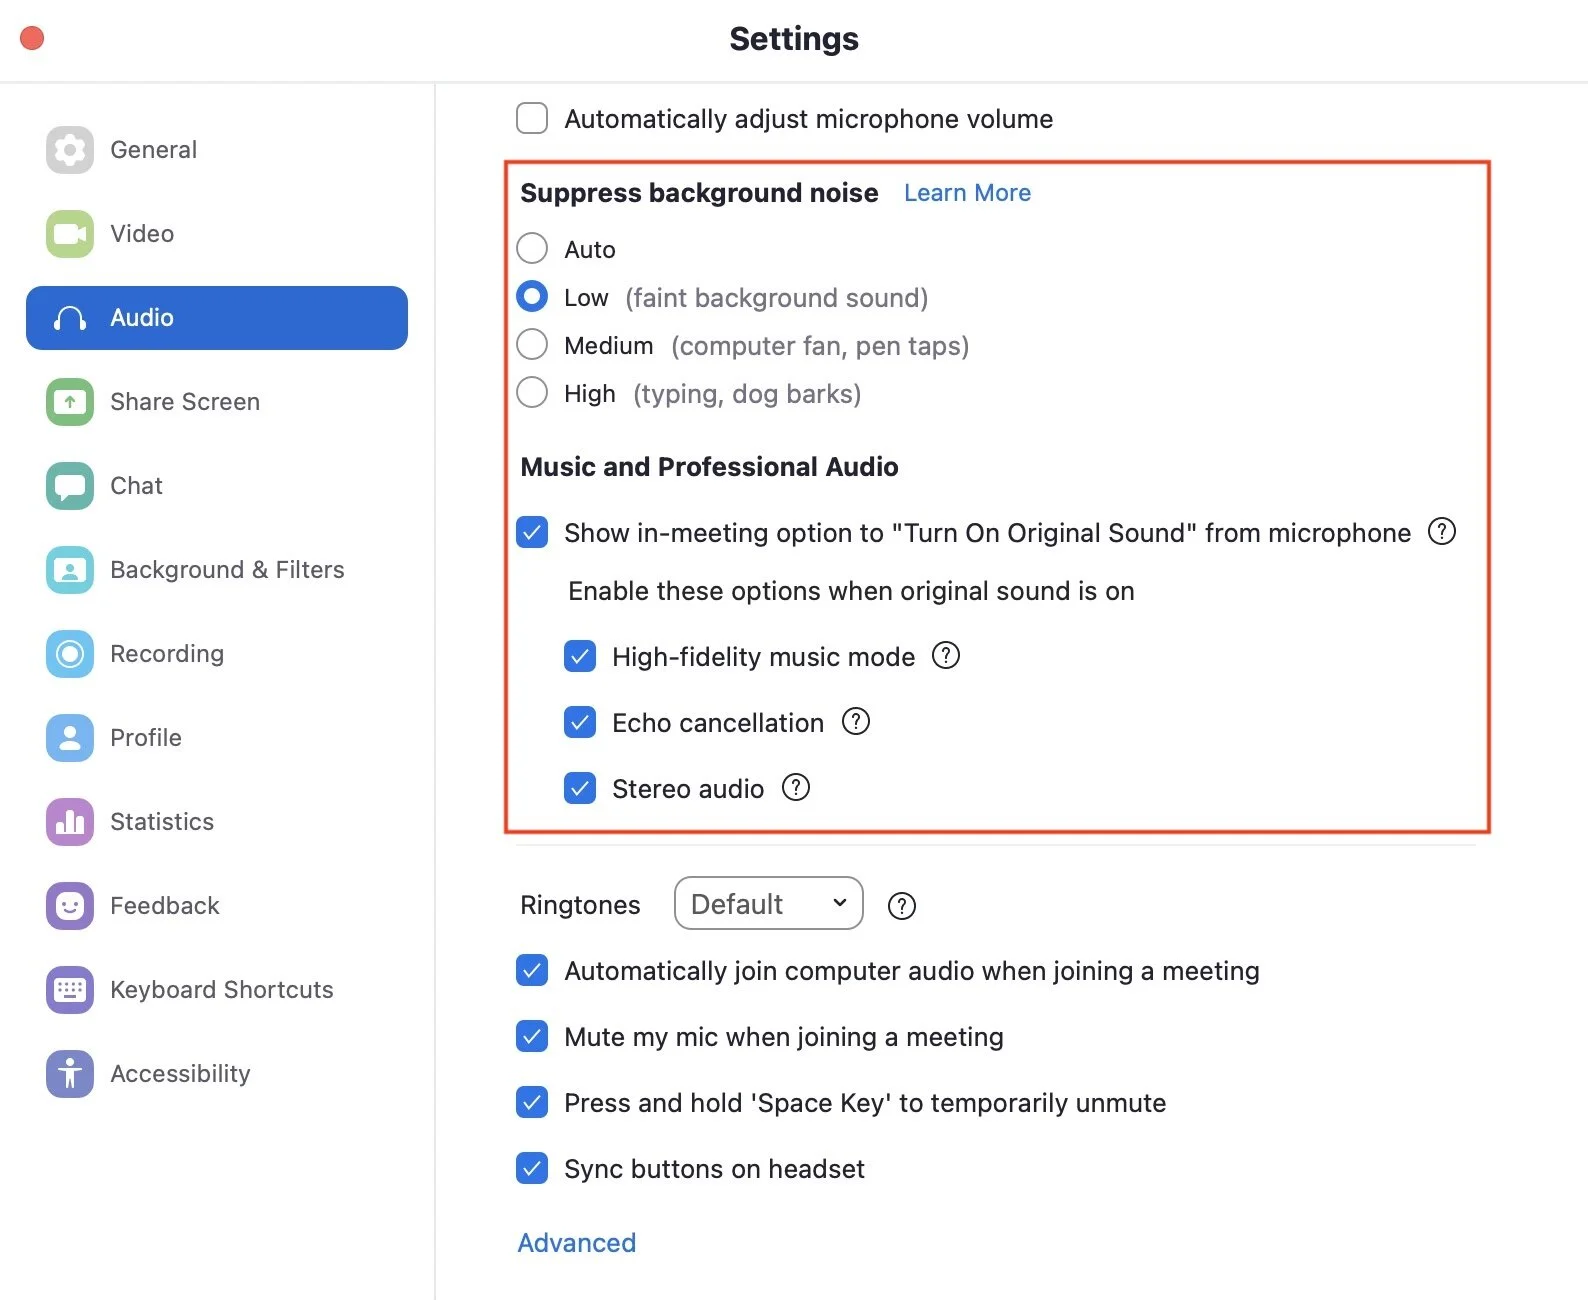Toggle Show in-meeting Original Sound option
This screenshot has width=1588, height=1300.
coord(532,532)
